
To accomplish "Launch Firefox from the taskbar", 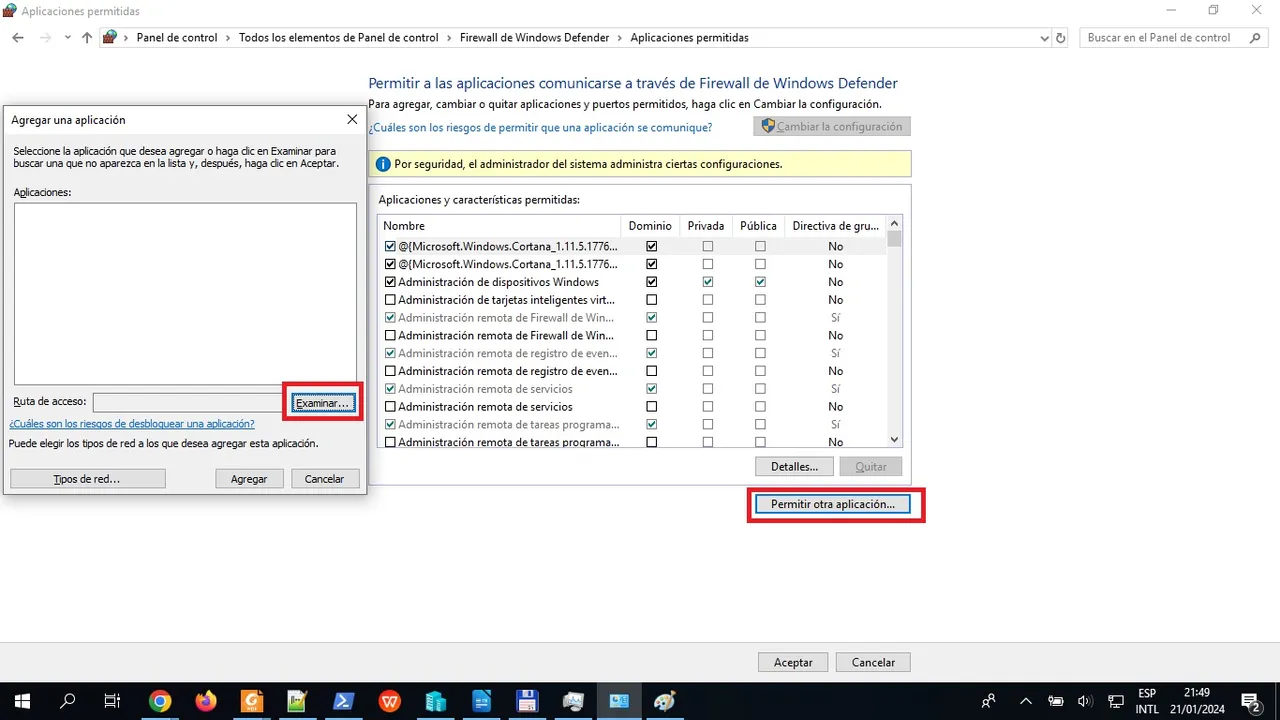I will [x=206, y=701].
